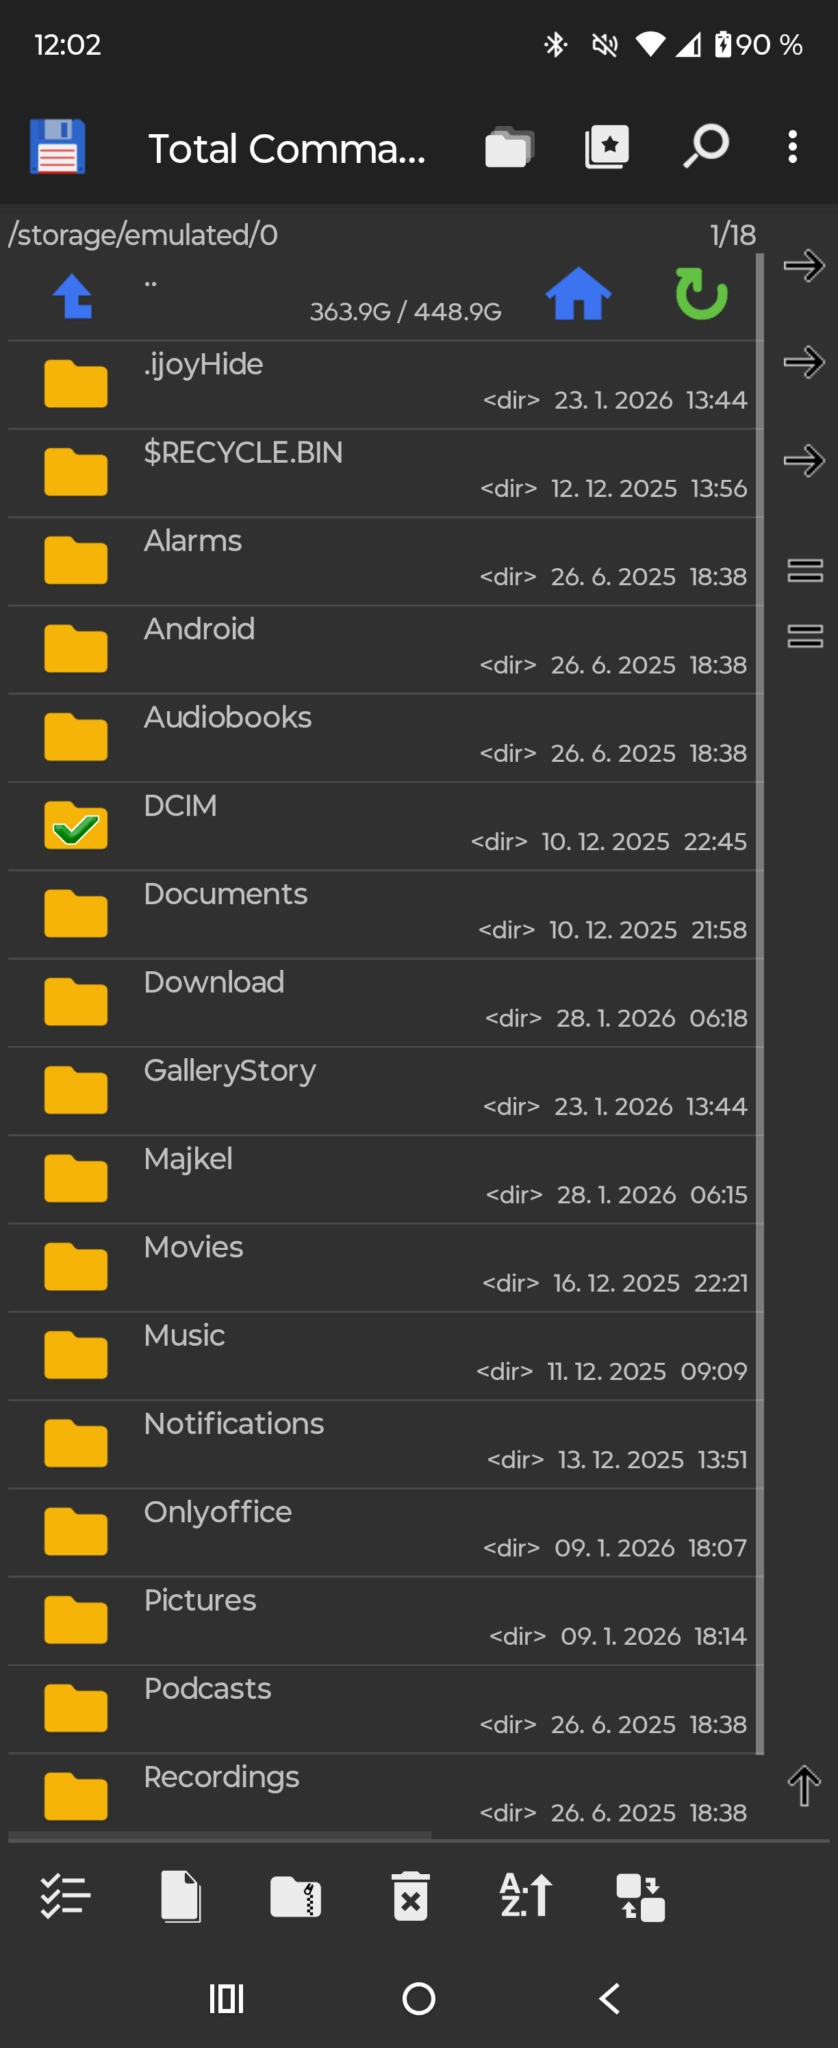This screenshot has width=838, height=2048.
Task: Mark the Download folder via its icon
Action: (76, 1003)
